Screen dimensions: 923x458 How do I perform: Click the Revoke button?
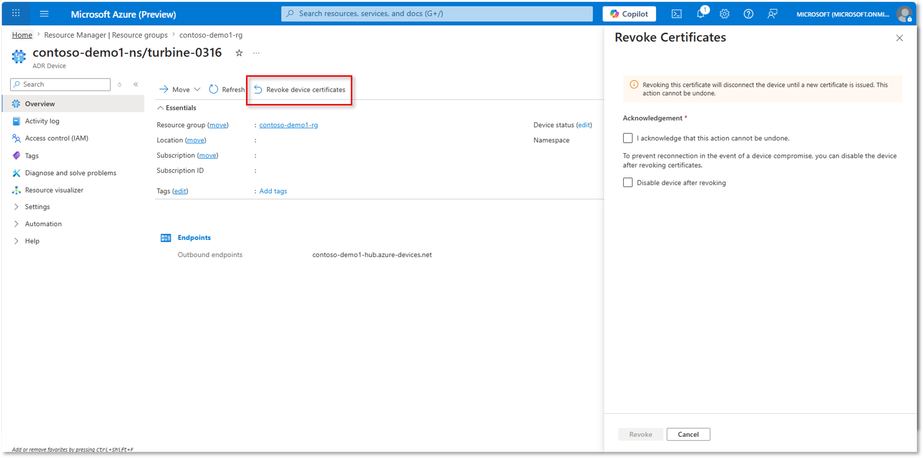pos(640,434)
